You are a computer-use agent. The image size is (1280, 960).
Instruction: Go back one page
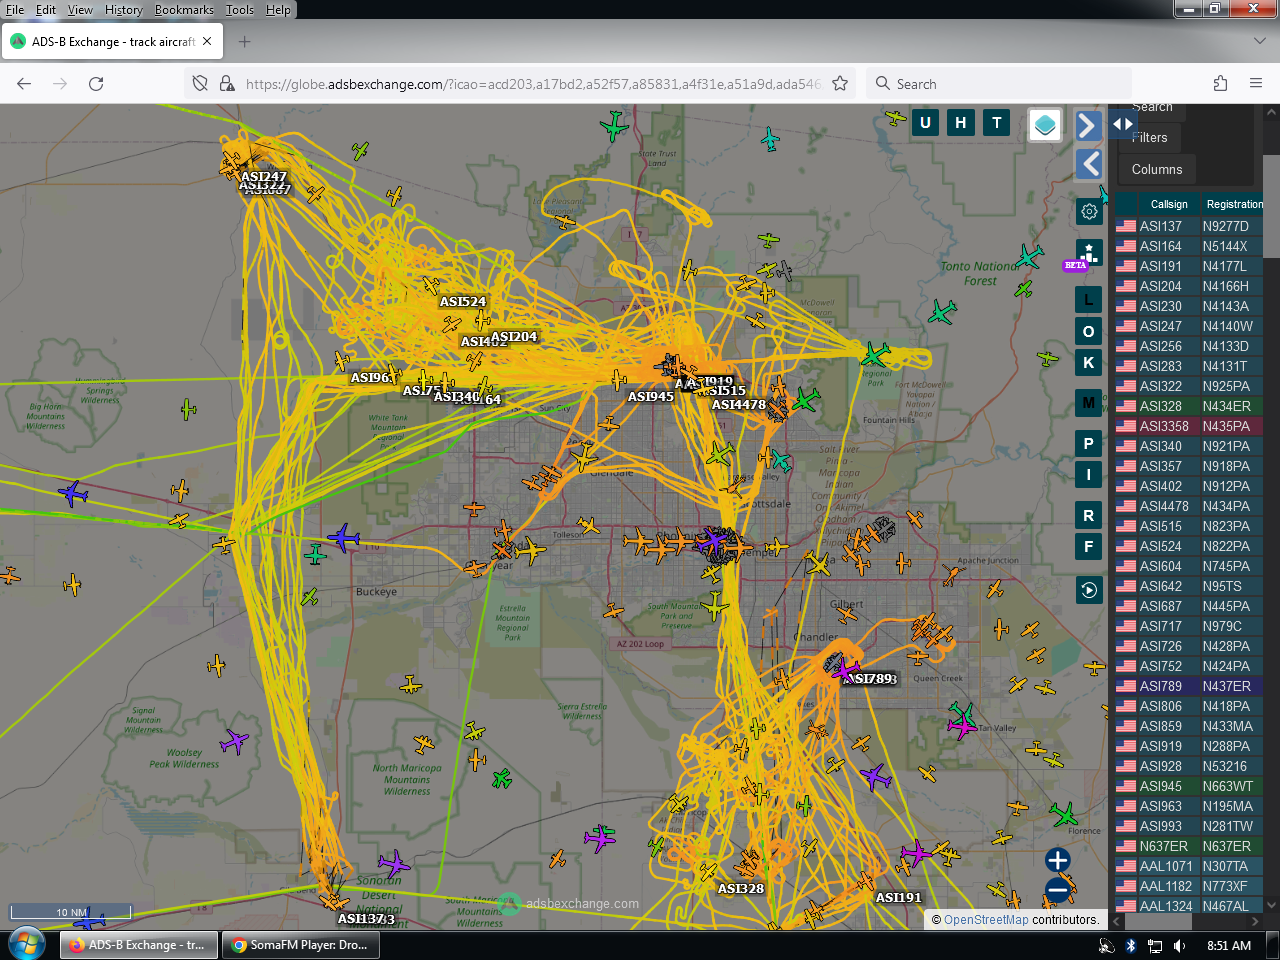pyautogui.click(x=24, y=84)
